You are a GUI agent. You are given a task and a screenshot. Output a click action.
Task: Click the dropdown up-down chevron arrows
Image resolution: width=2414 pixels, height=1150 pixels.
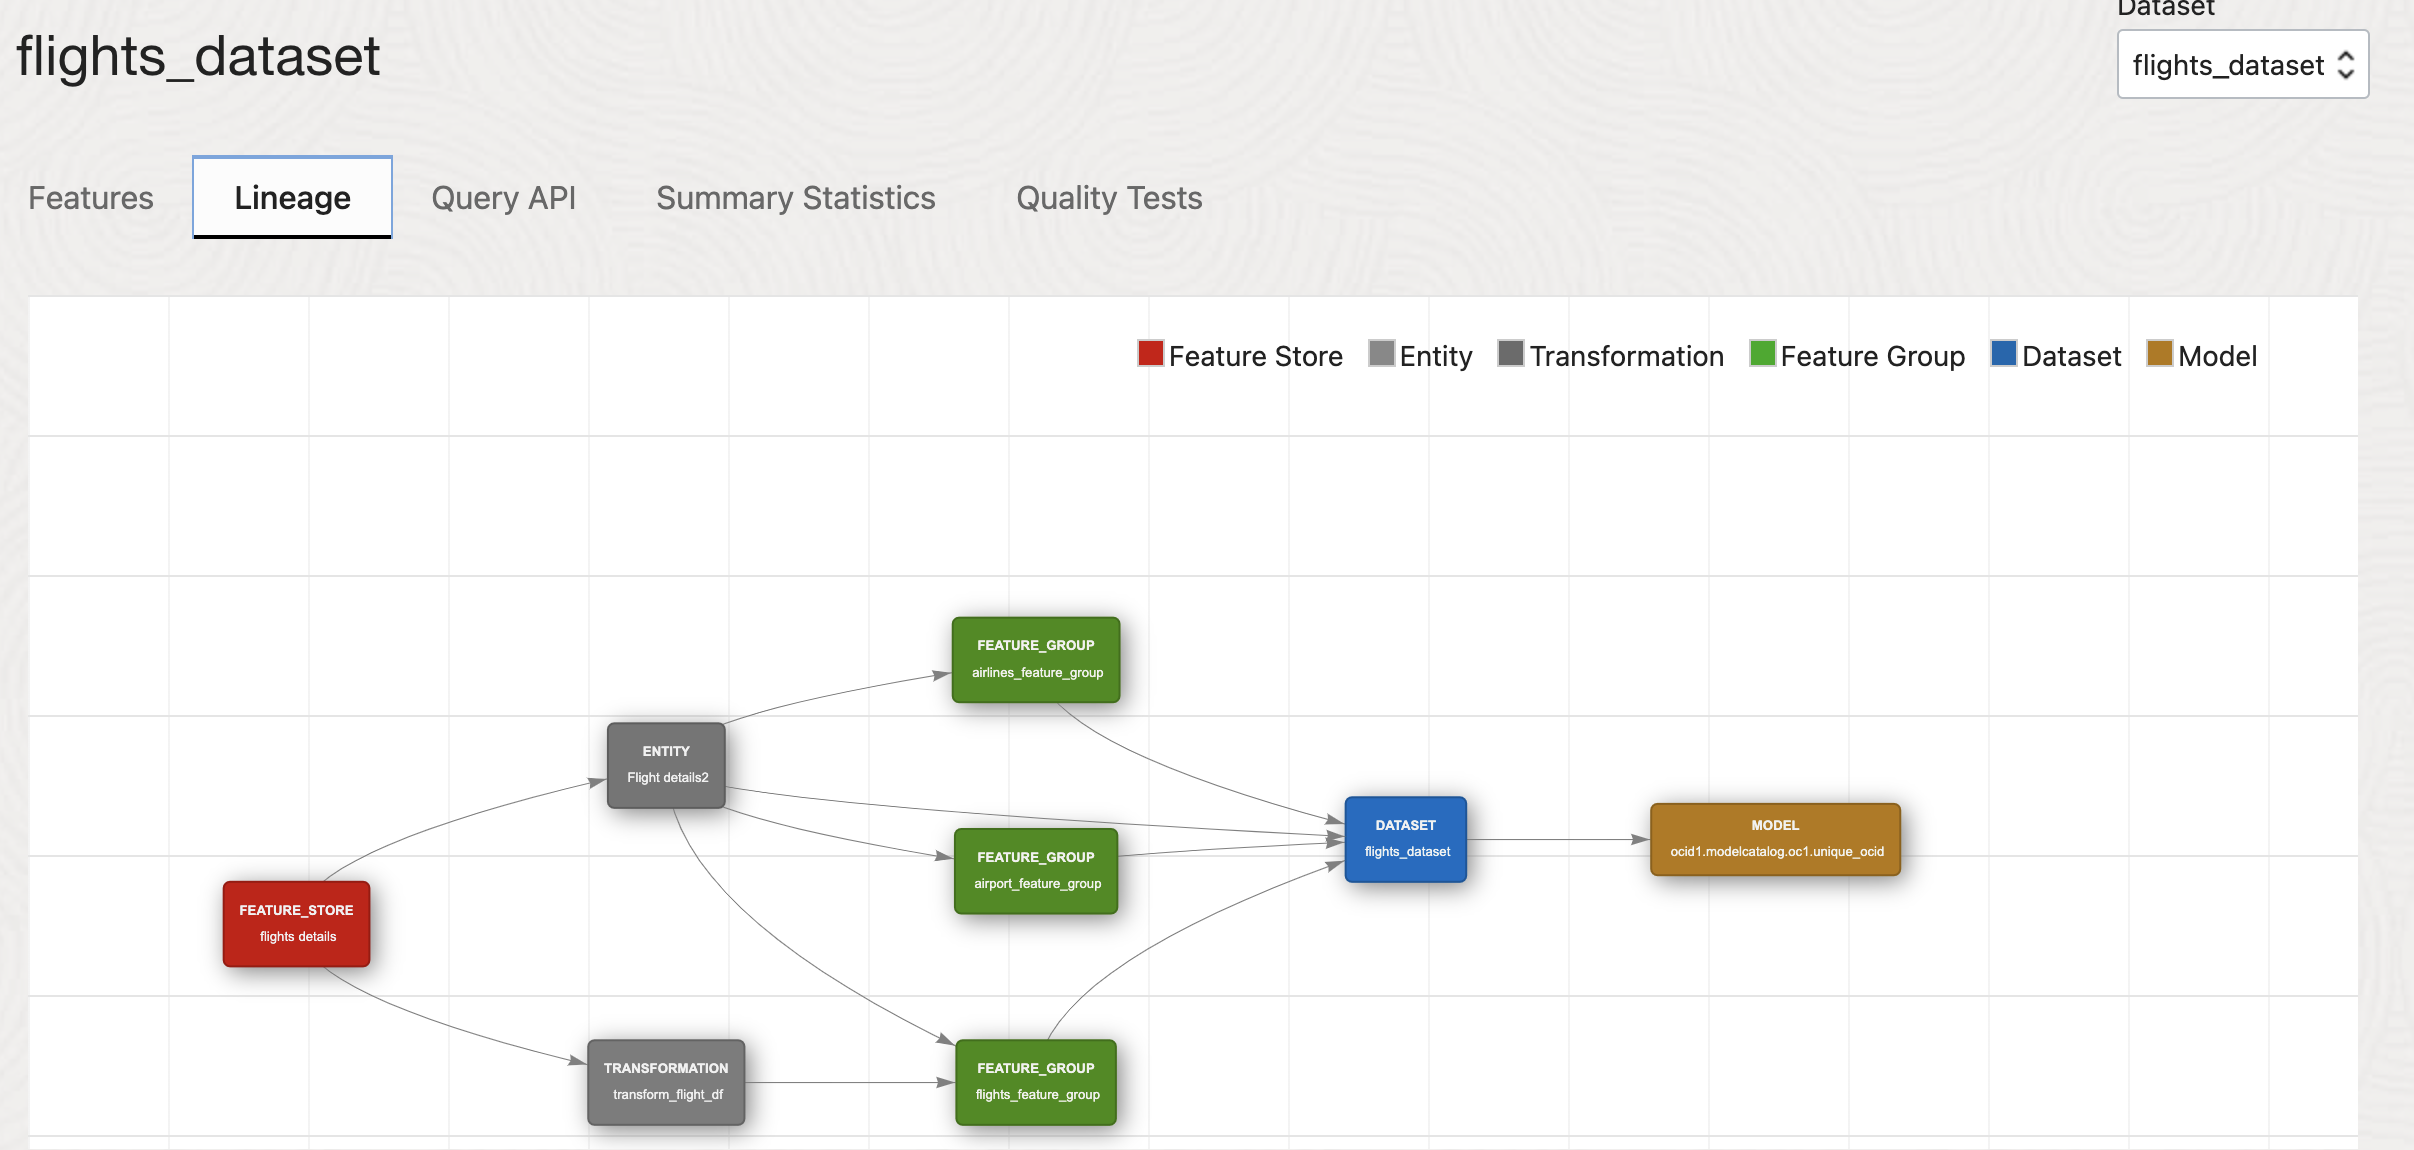[2346, 65]
